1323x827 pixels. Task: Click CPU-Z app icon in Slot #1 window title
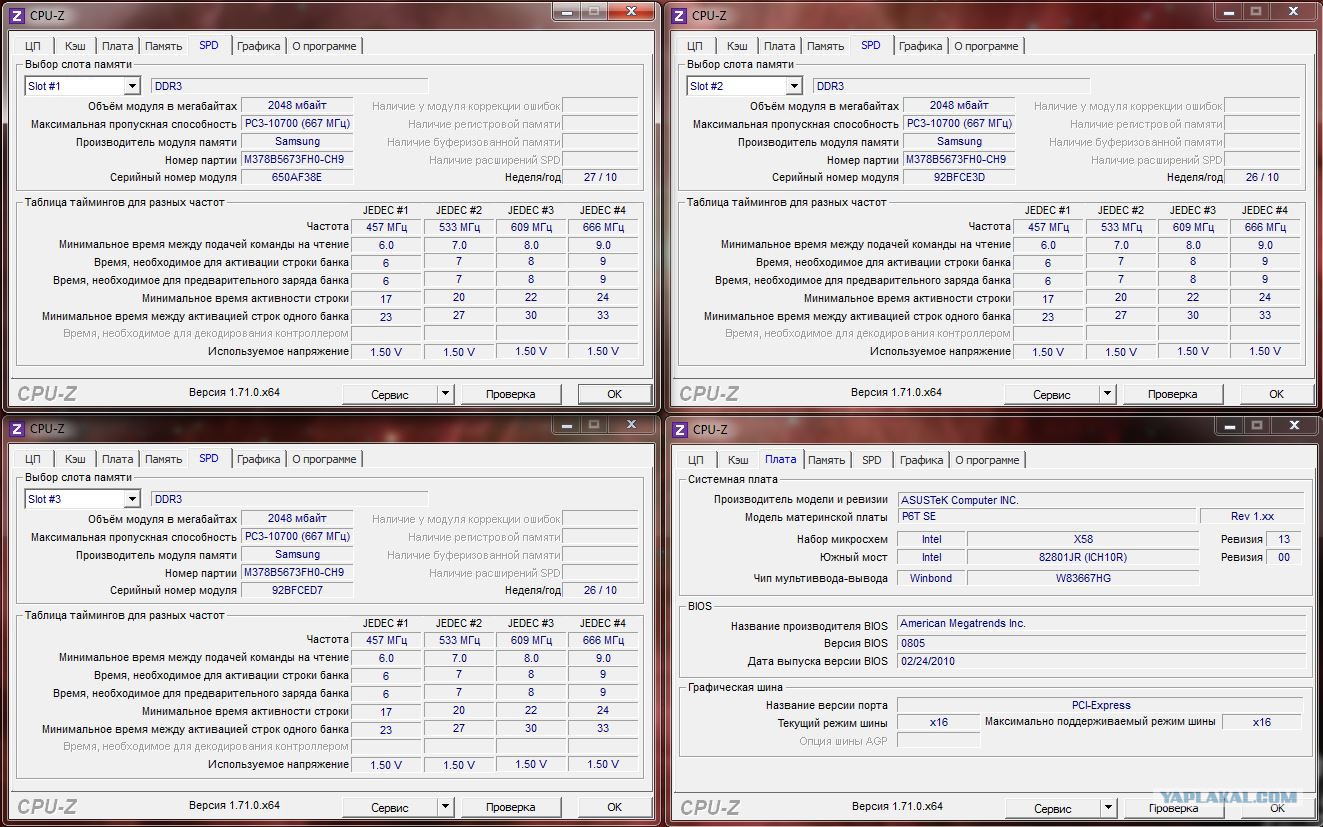point(16,15)
